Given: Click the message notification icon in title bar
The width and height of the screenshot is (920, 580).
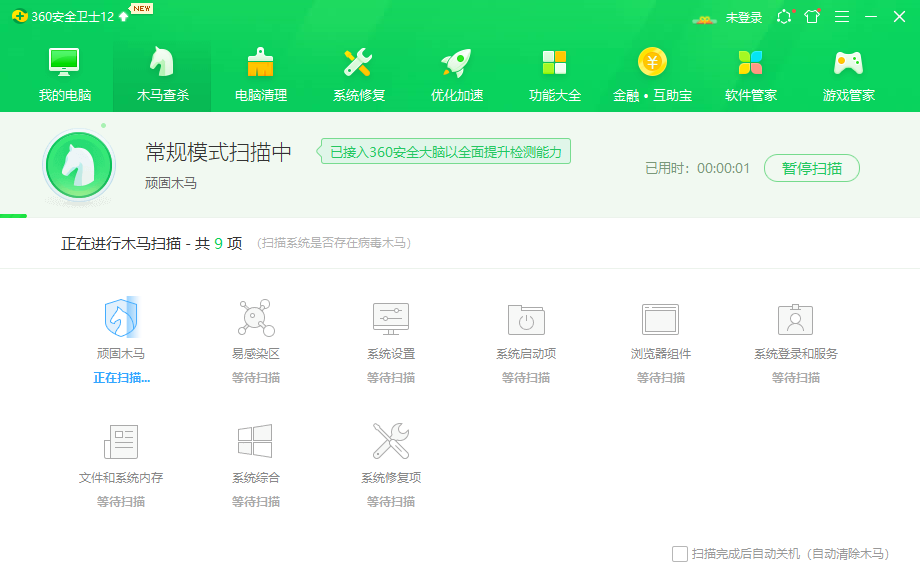Looking at the screenshot, I should pos(784,17).
